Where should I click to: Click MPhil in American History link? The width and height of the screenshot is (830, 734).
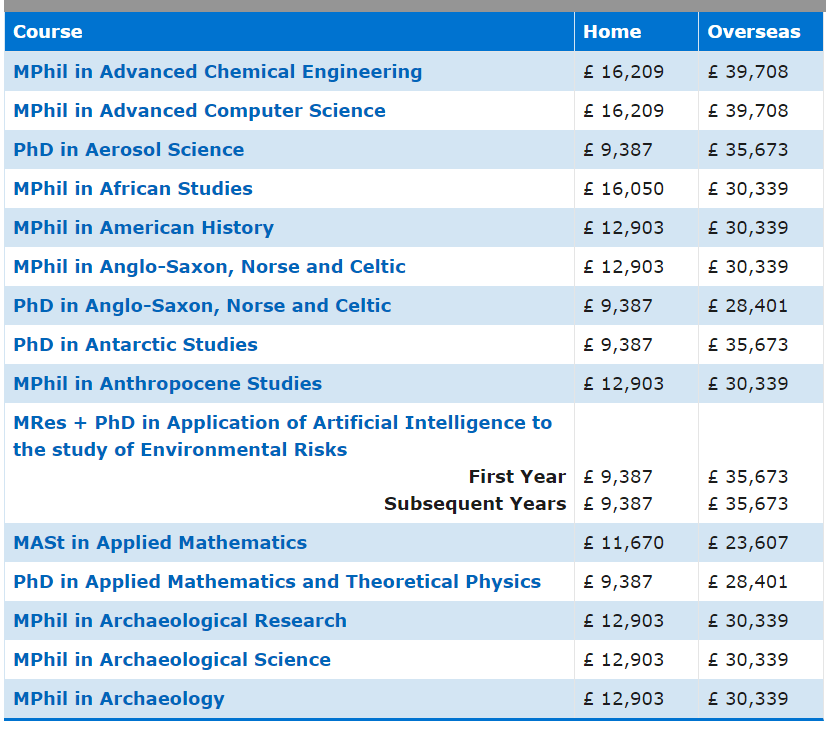tap(143, 228)
